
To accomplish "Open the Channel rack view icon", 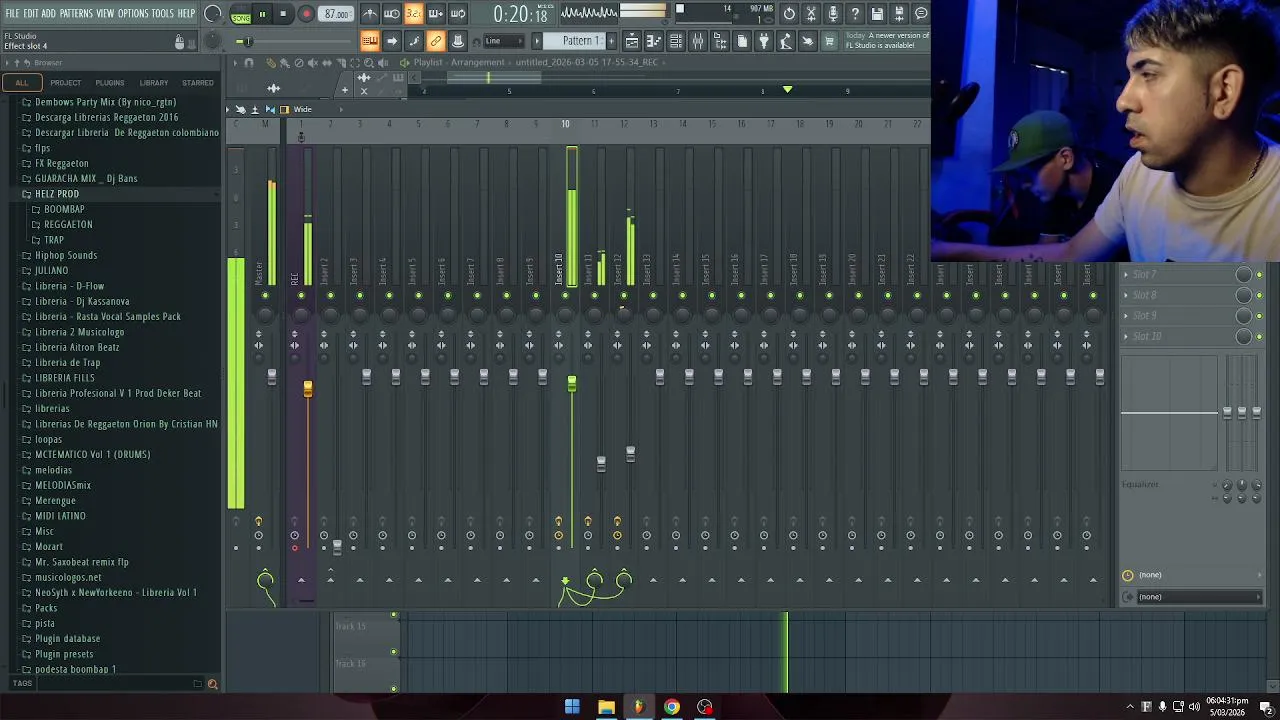I will click(x=676, y=41).
